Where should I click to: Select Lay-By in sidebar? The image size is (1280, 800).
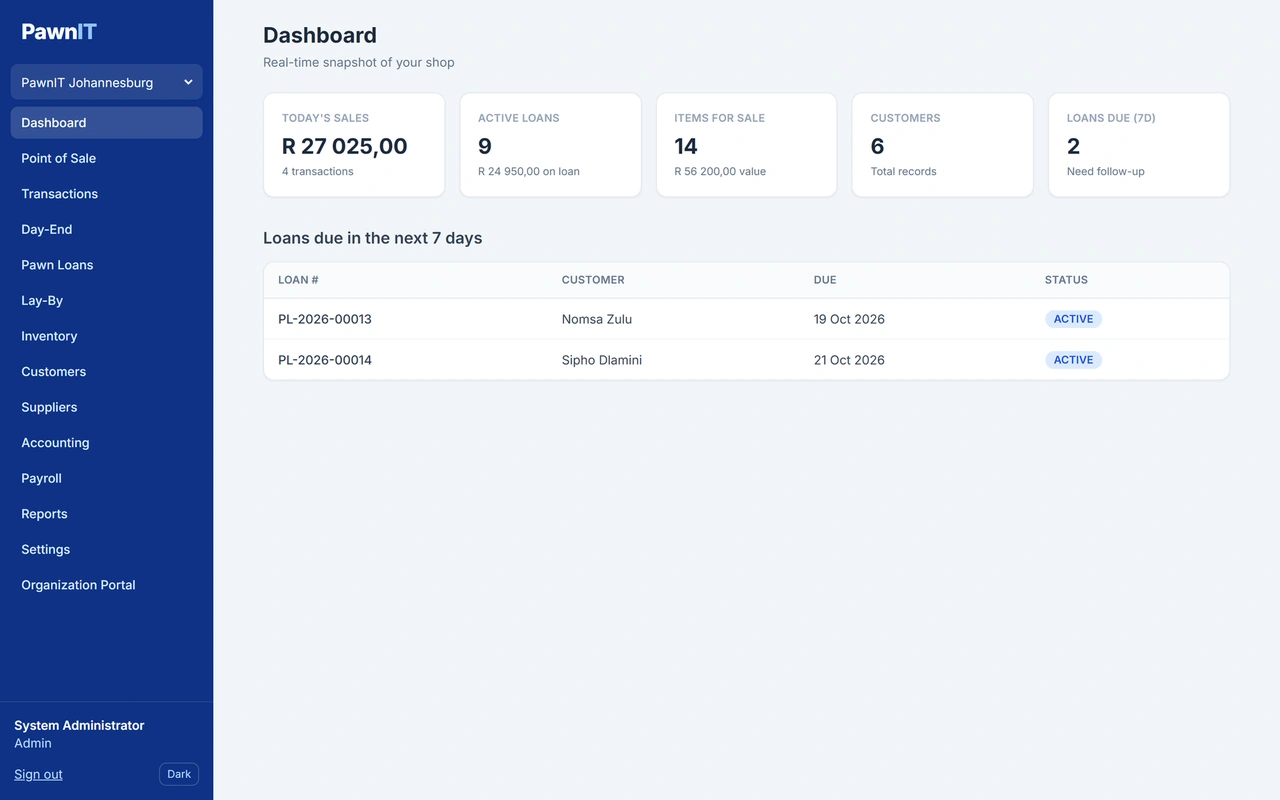point(106,300)
